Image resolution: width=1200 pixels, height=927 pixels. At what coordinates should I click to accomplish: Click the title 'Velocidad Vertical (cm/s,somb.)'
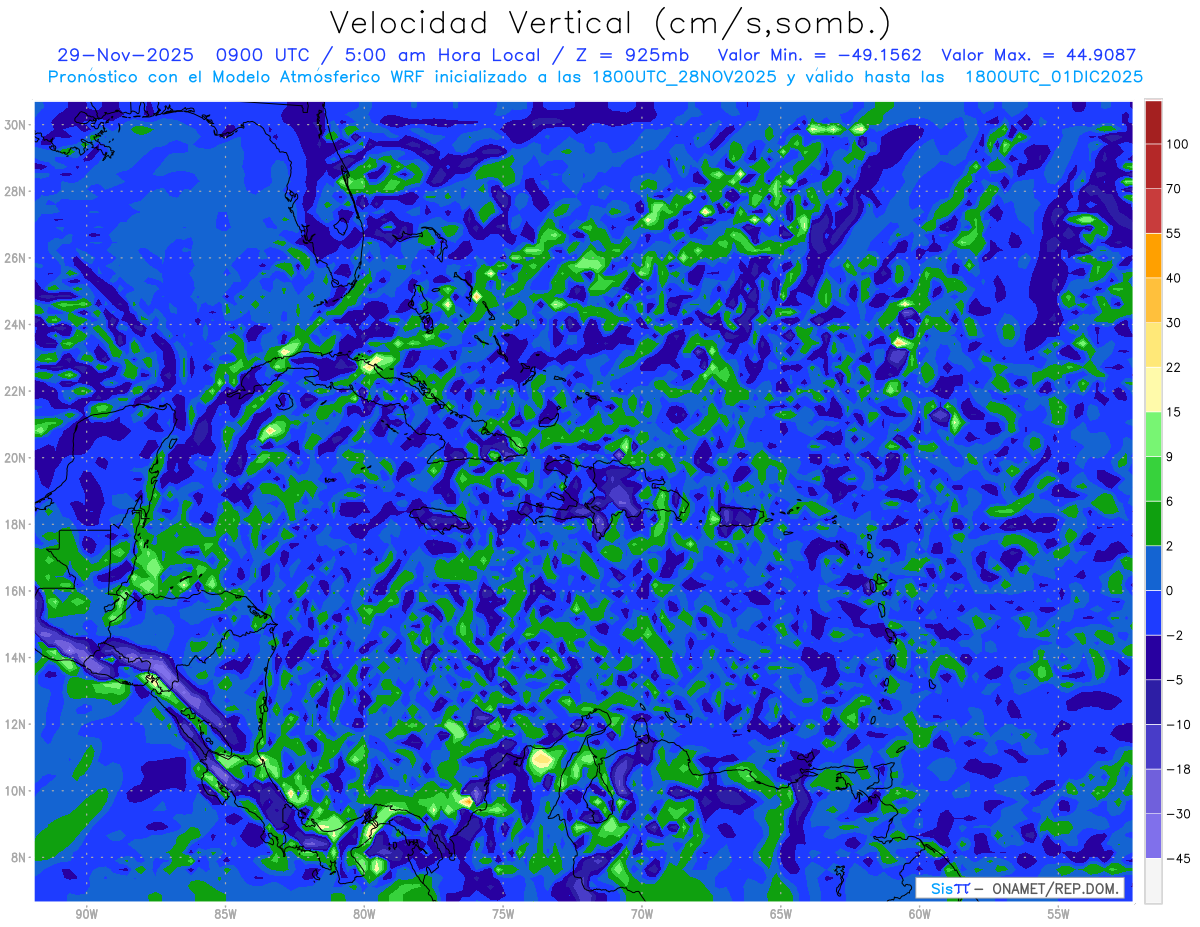(610, 23)
